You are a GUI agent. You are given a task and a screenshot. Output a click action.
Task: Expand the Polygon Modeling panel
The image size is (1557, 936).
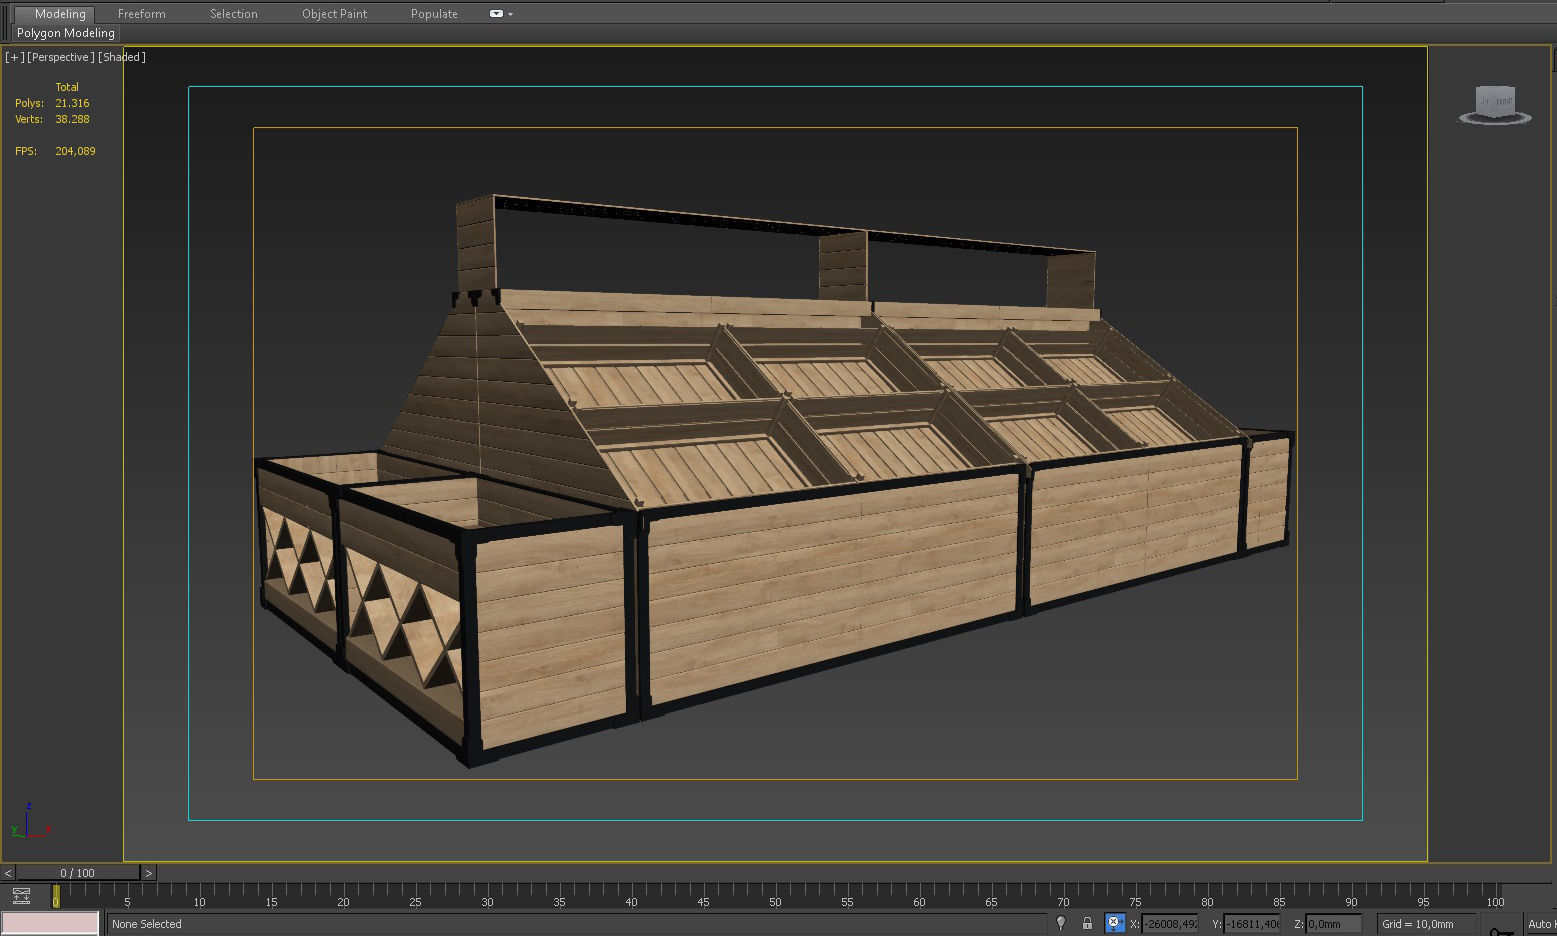(66, 33)
